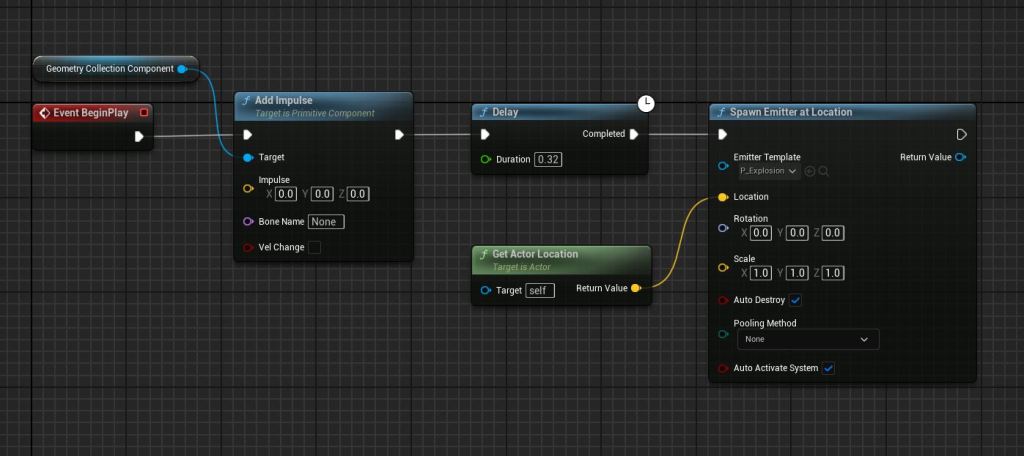Open the Pooling Method dropdown
Image resolution: width=1024 pixels, height=456 pixels.
click(x=807, y=339)
